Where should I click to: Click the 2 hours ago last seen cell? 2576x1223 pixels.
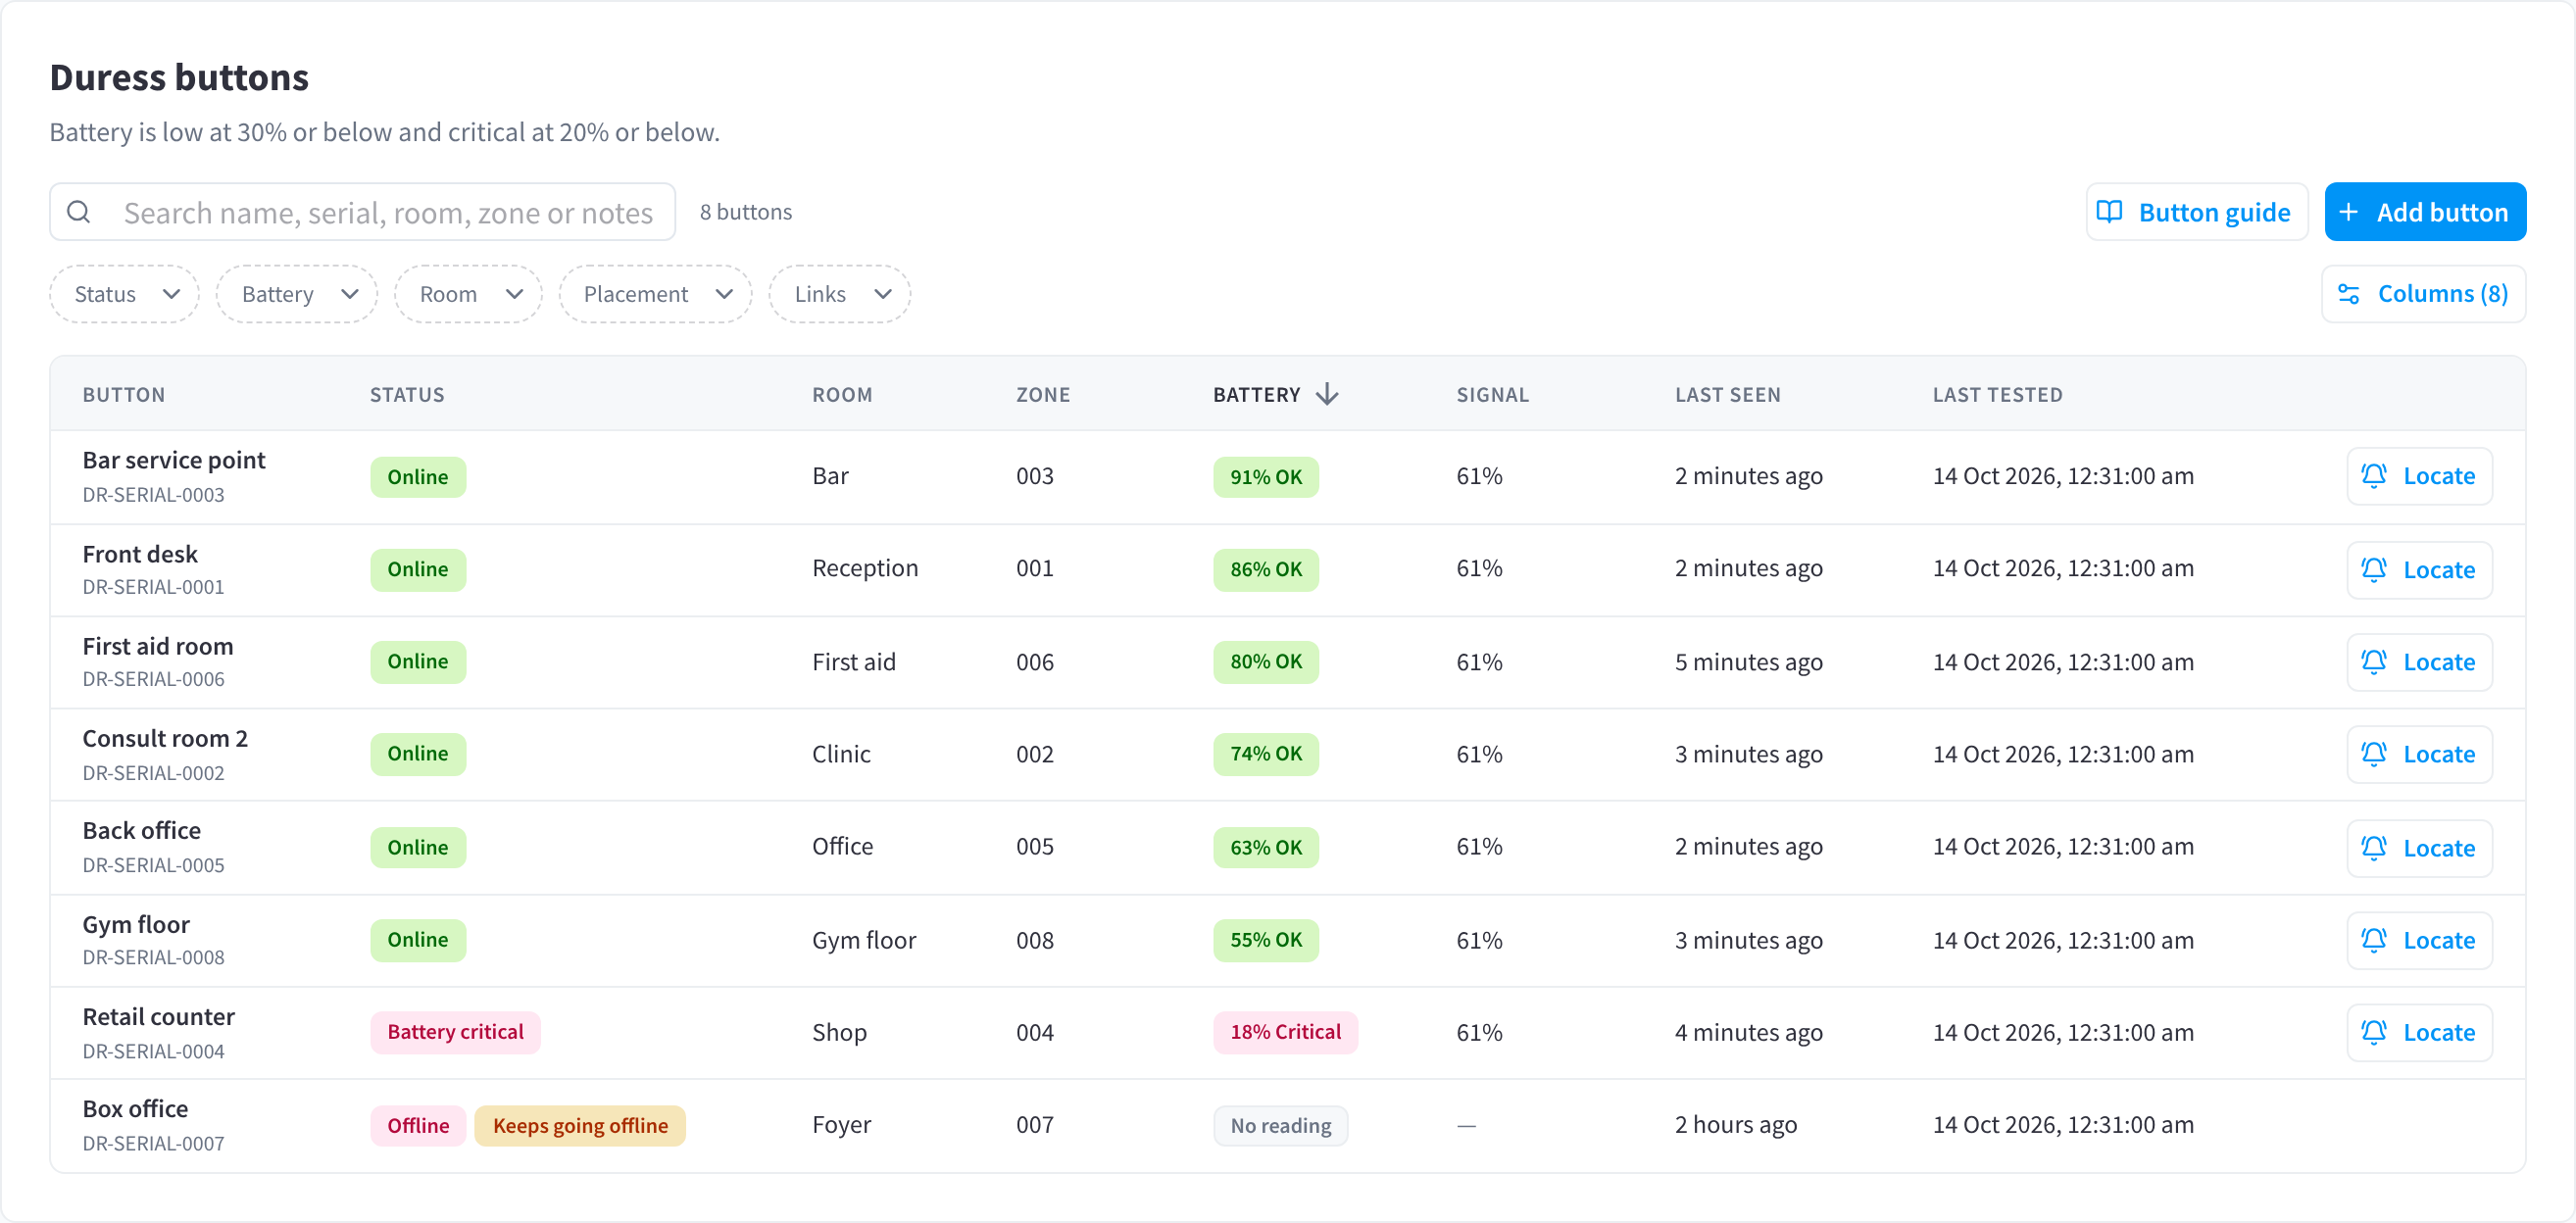[x=1736, y=1124]
